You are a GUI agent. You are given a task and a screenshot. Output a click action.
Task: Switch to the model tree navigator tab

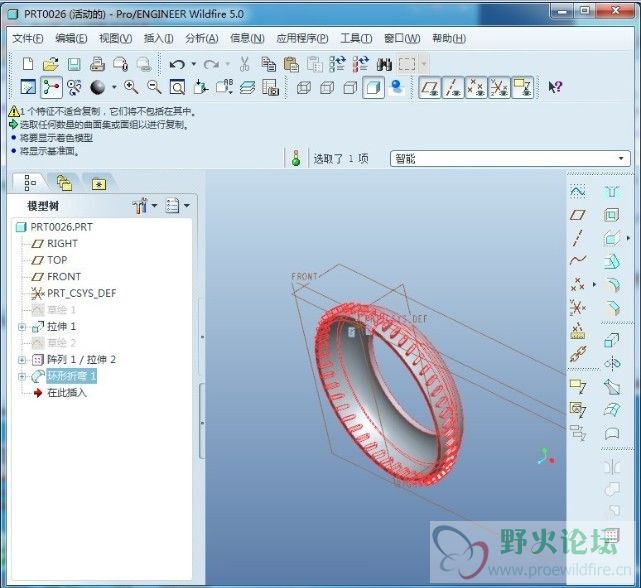(30, 183)
